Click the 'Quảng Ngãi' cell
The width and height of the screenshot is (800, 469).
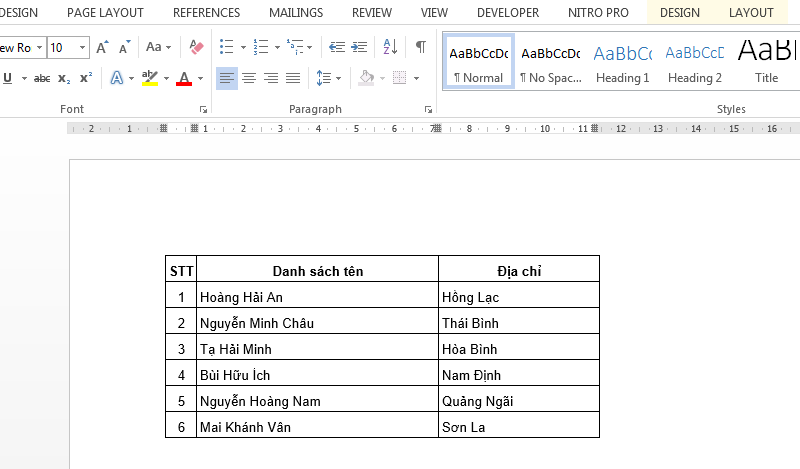click(x=519, y=399)
